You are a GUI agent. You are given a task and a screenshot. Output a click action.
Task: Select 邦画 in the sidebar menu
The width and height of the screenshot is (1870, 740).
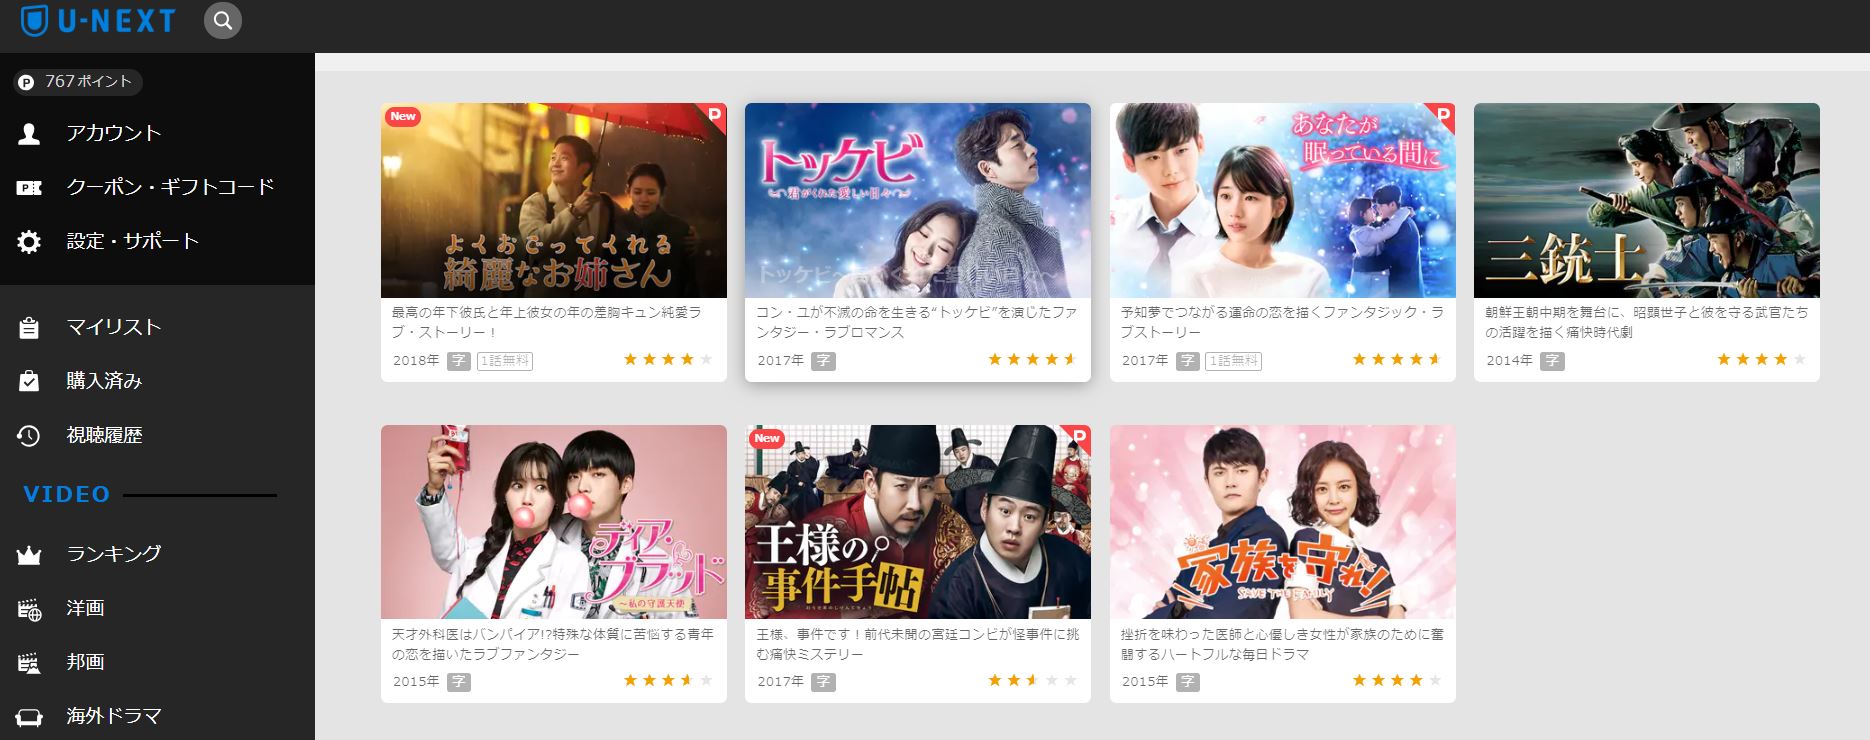[x=85, y=662]
